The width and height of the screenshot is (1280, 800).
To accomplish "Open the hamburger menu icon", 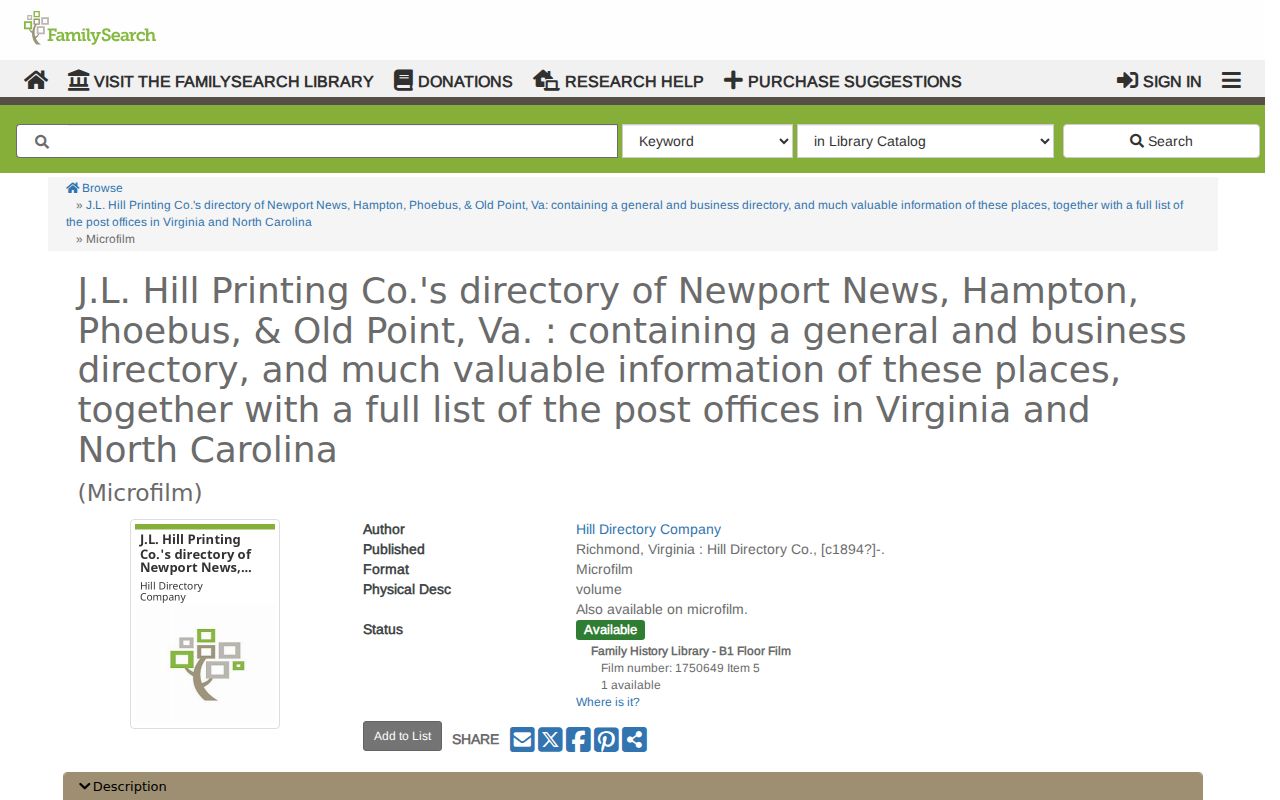I will 1231,80.
